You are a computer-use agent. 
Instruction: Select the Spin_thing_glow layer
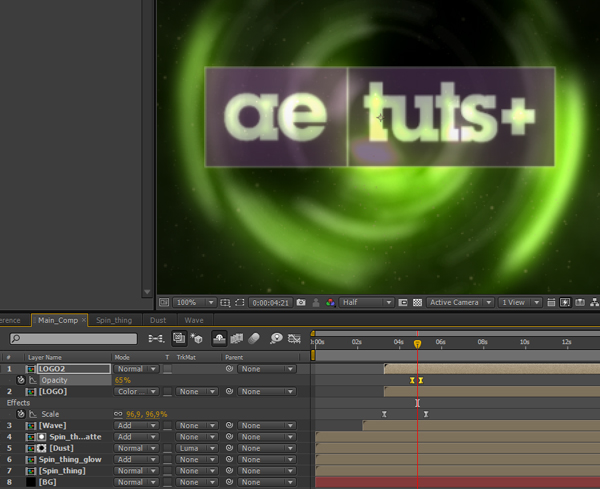coord(70,460)
